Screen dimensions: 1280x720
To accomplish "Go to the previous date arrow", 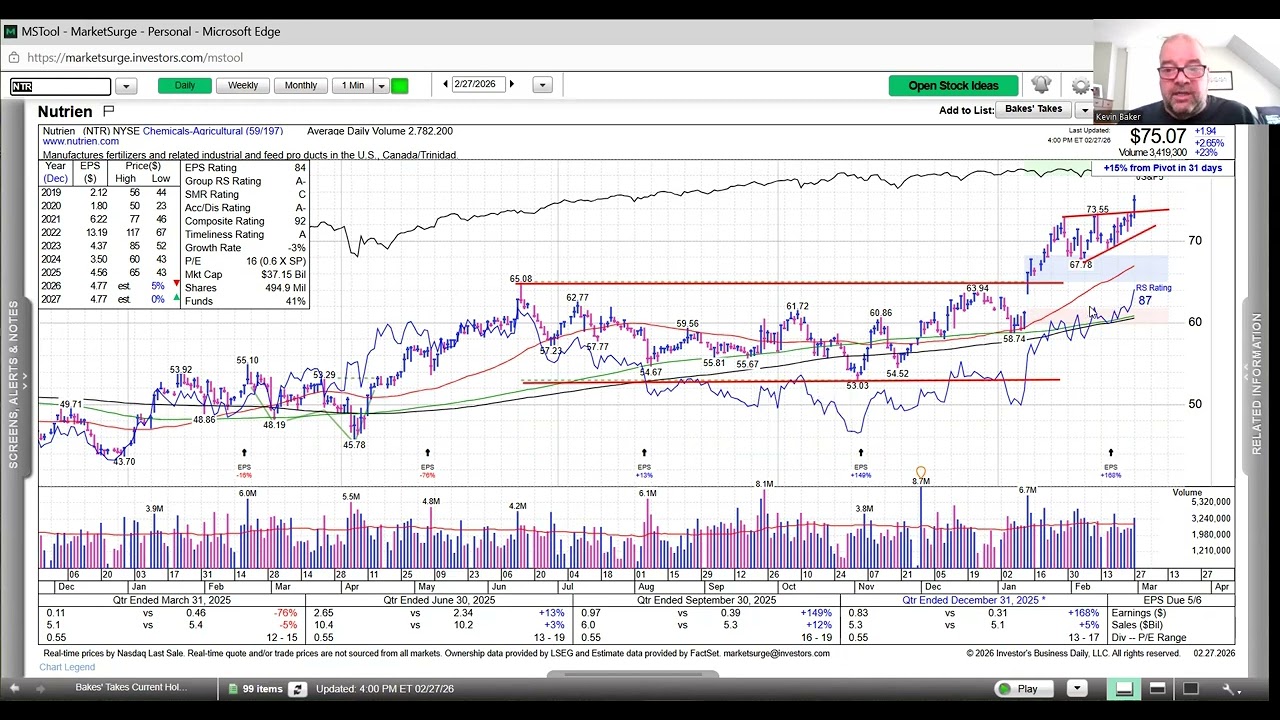I will pos(445,85).
